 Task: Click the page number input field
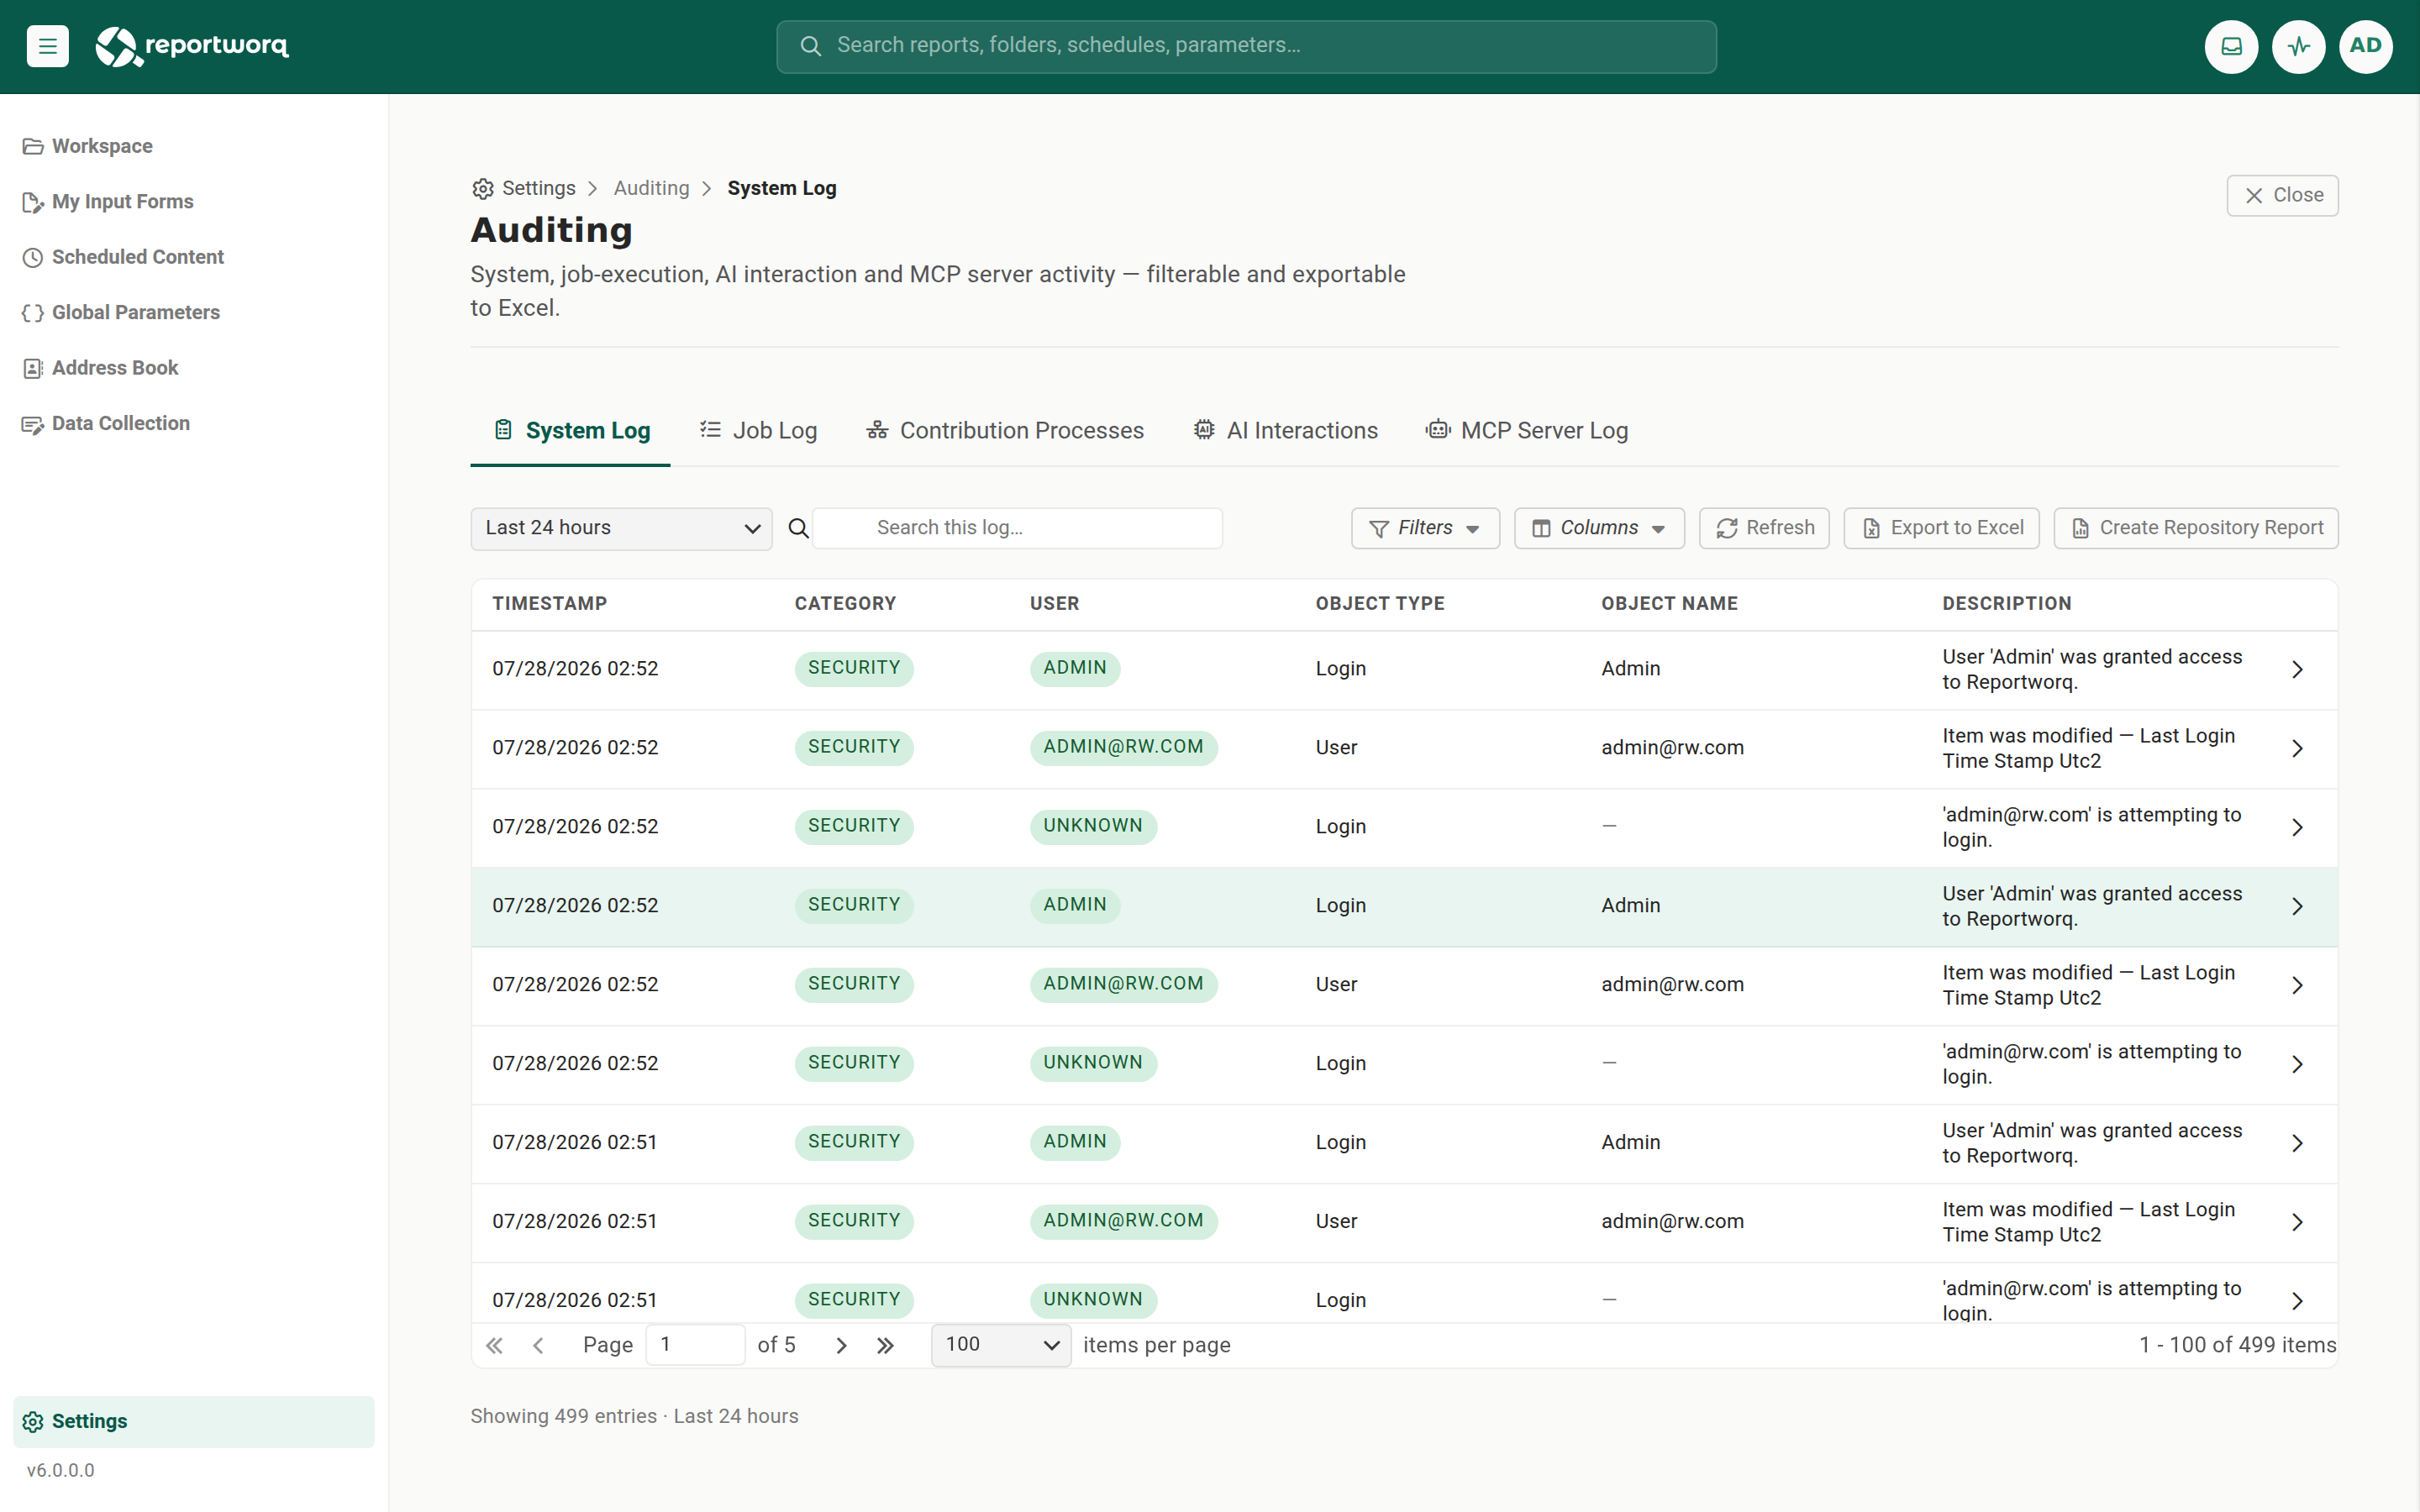click(x=695, y=1345)
